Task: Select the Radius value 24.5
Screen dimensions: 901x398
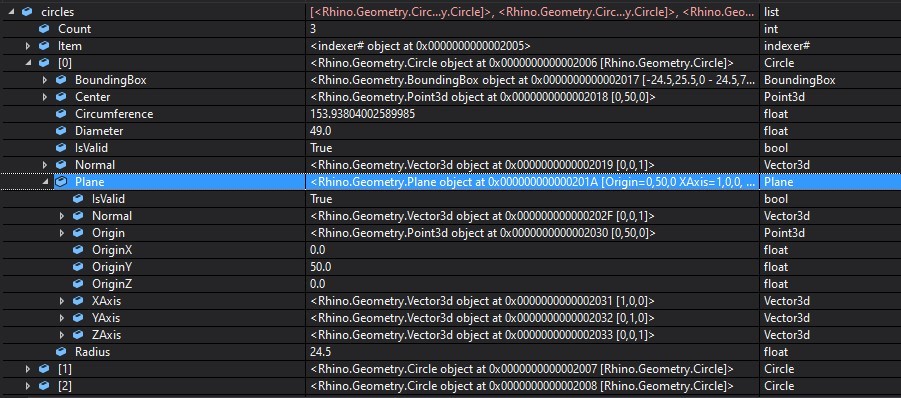Action: tap(321, 352)
